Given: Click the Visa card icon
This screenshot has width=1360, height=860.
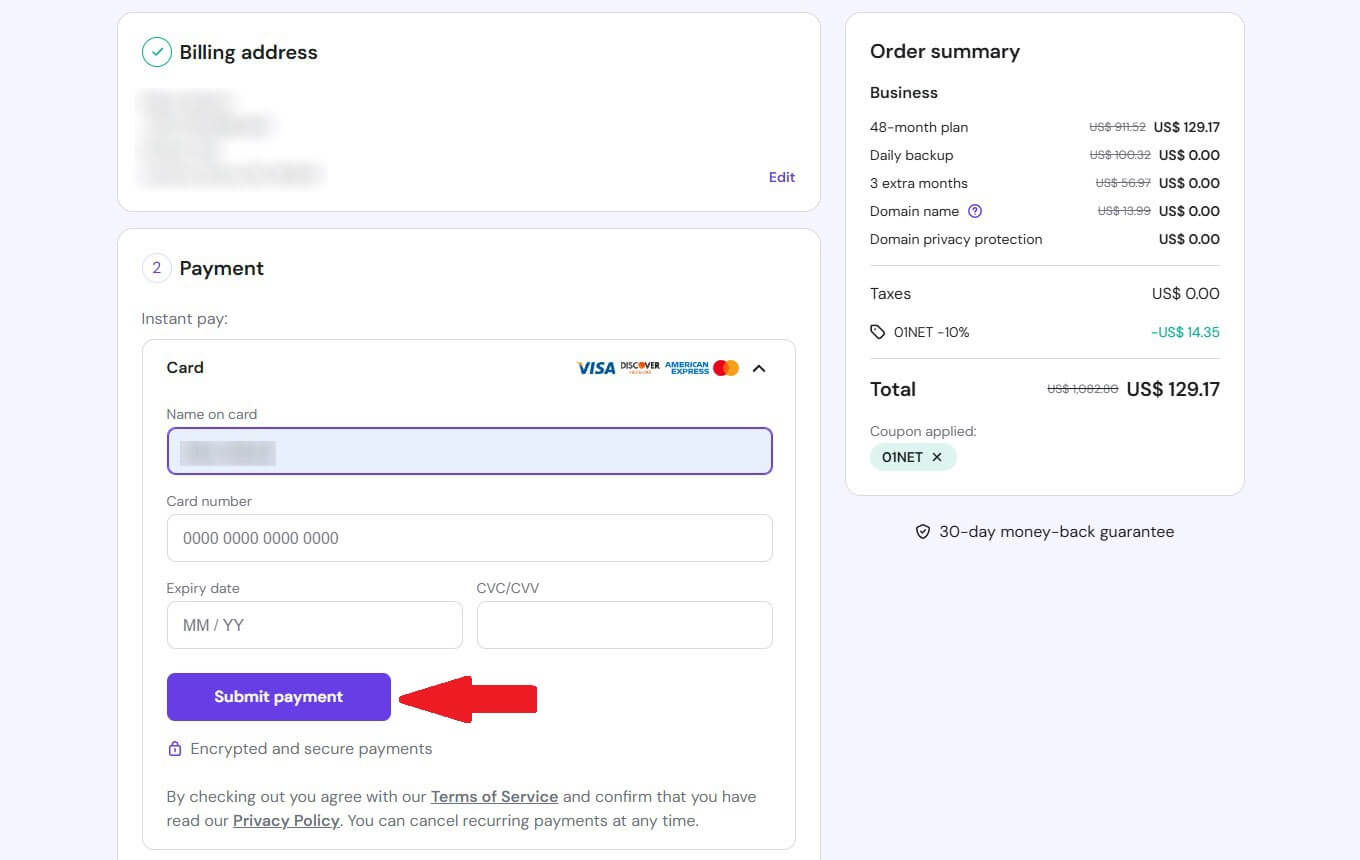Looking at the screenshot, I should [x=595, y=368].
